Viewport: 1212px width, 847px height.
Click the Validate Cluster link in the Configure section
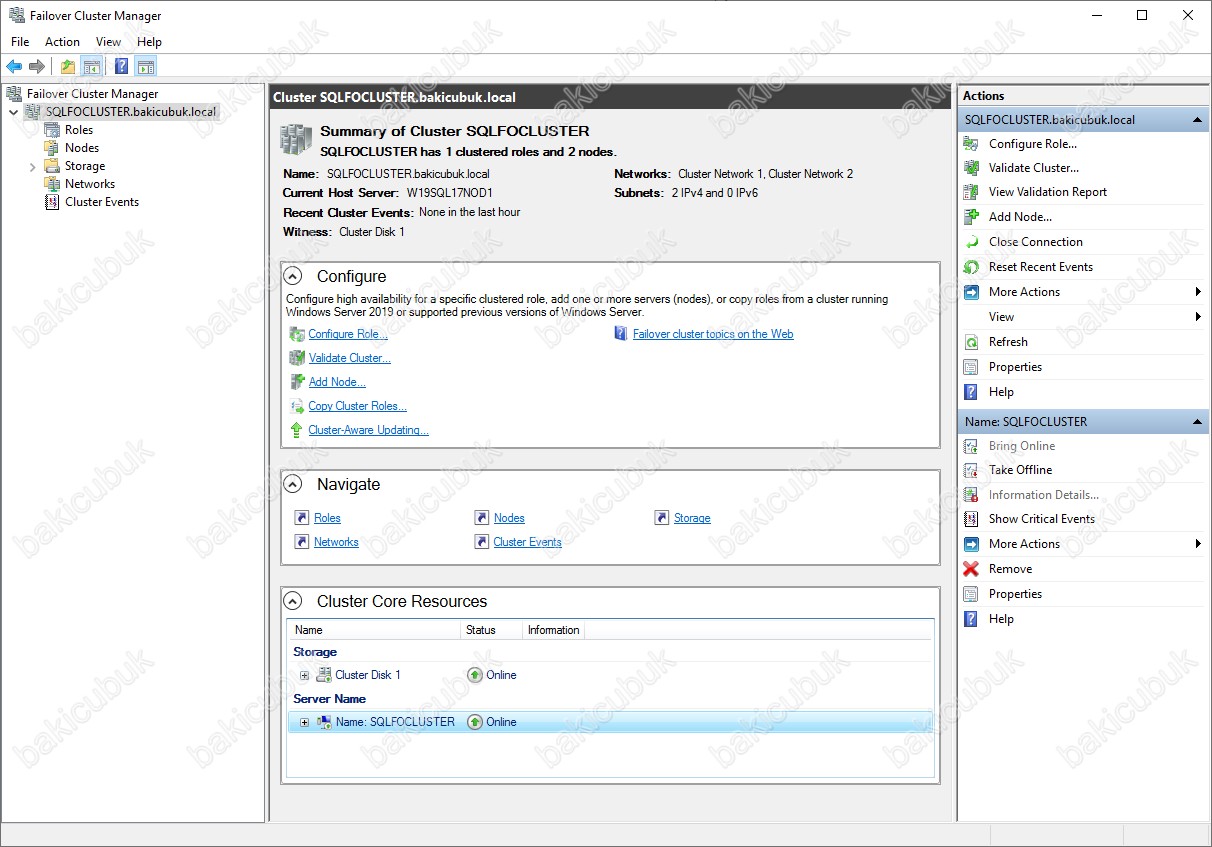coord(349,358)
